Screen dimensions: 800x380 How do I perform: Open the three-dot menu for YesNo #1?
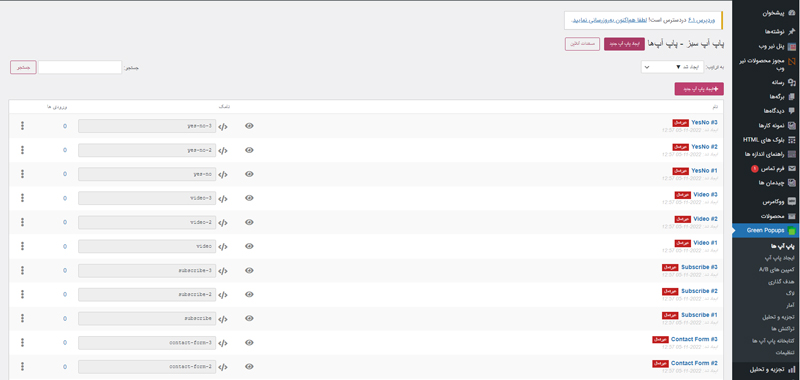click(22, 174)
